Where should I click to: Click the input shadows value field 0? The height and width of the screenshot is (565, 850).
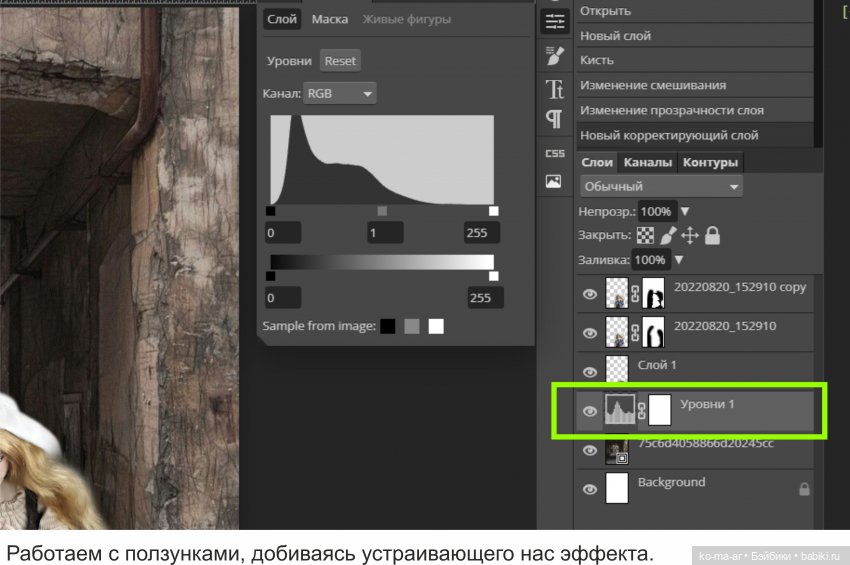coord(283,233)
